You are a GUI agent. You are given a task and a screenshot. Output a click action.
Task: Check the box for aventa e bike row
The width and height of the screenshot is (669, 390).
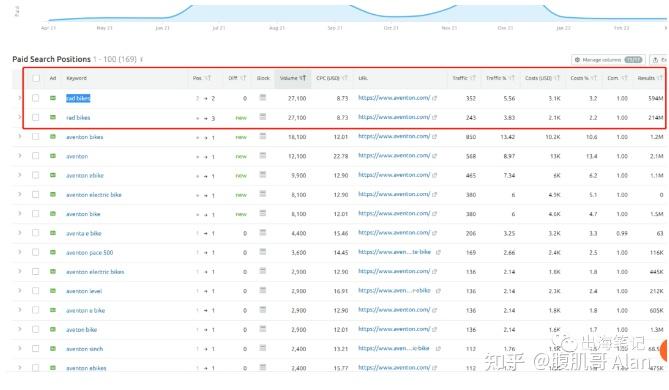36,233
